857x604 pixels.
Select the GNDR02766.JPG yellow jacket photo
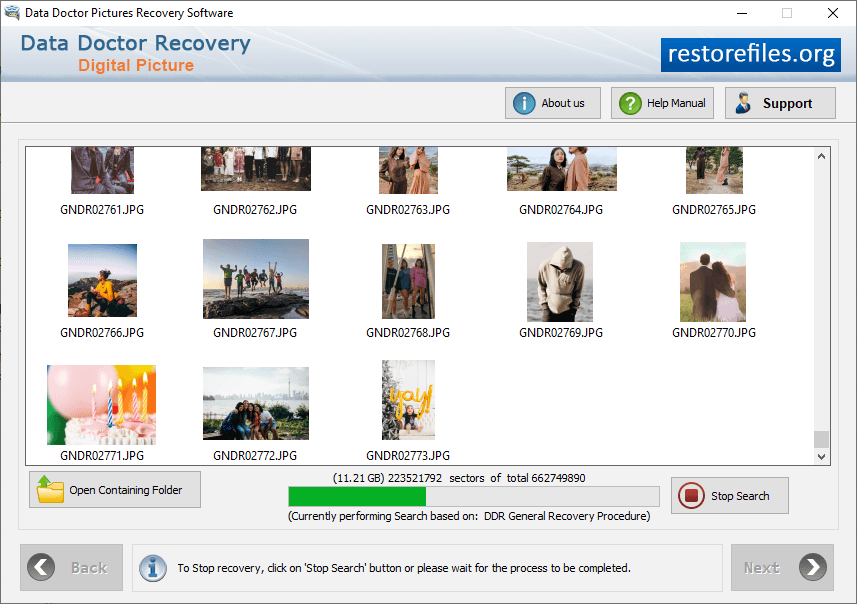102,280
